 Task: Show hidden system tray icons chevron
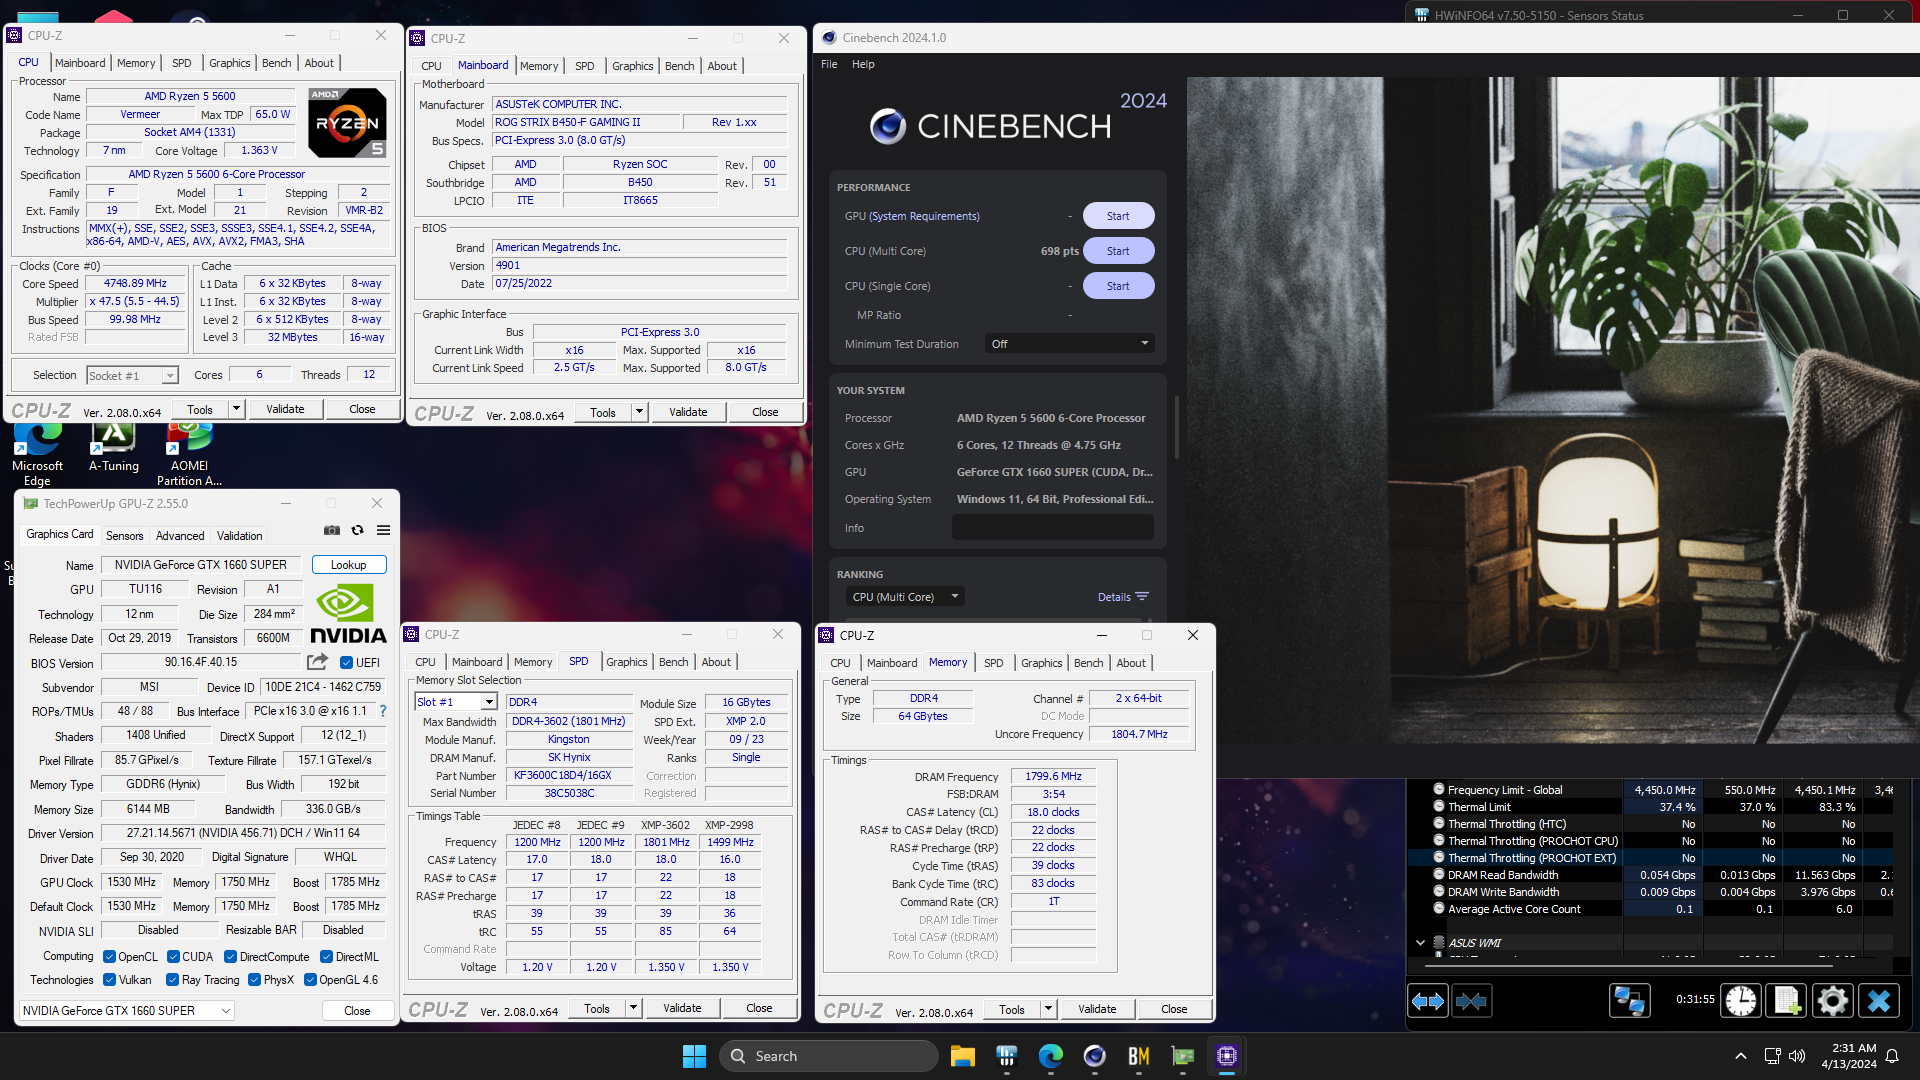1741,1056
